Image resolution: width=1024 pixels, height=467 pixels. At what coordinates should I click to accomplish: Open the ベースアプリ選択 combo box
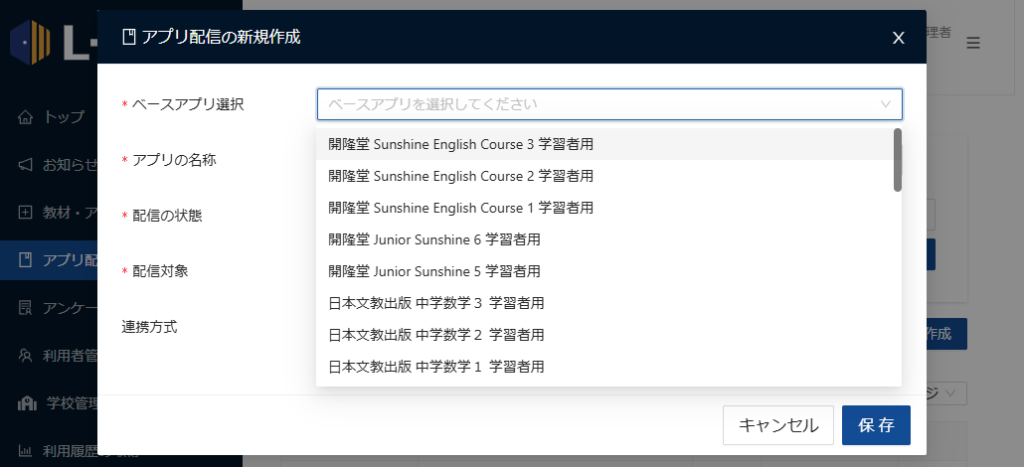[610, 104]
